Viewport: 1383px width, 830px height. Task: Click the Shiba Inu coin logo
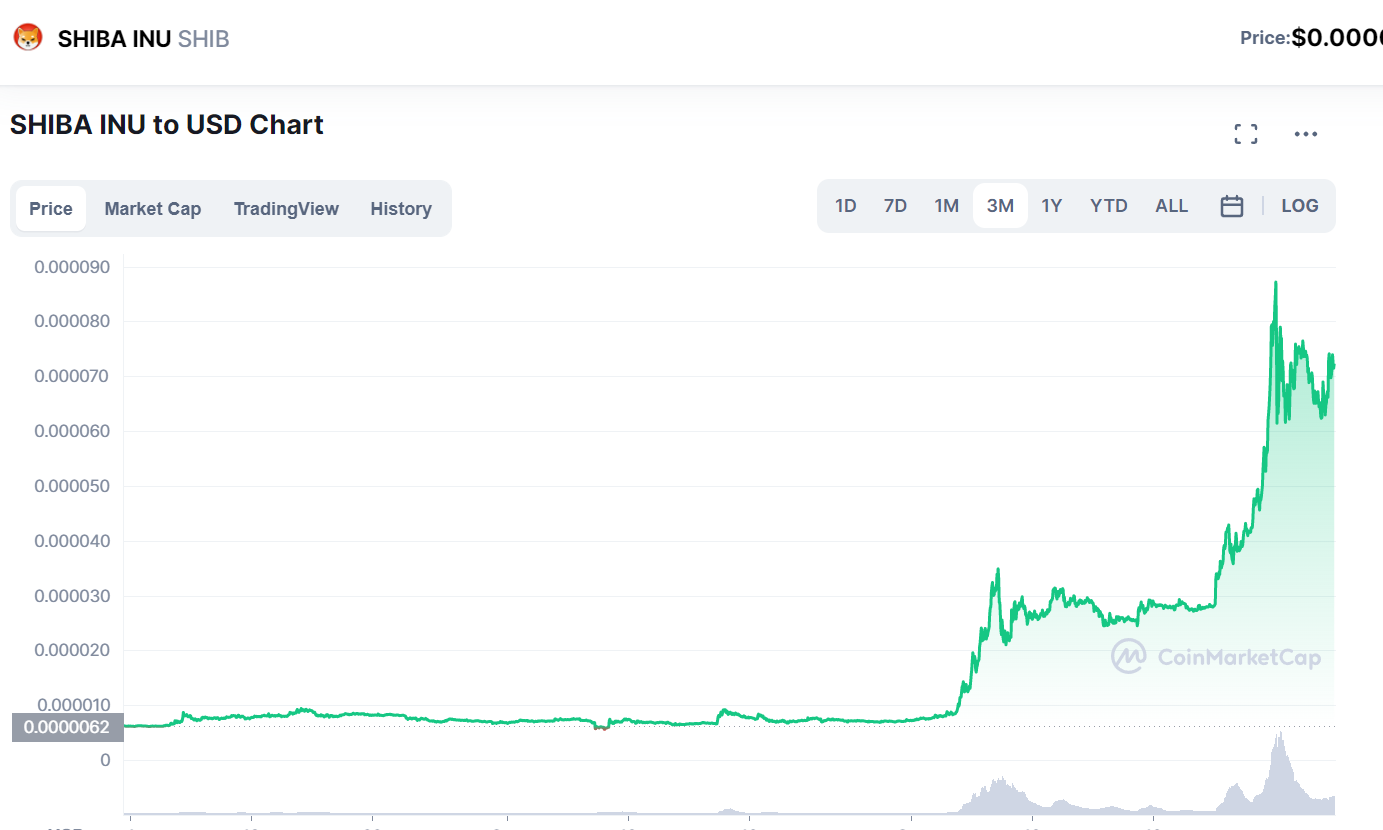(x=28, y=36)
